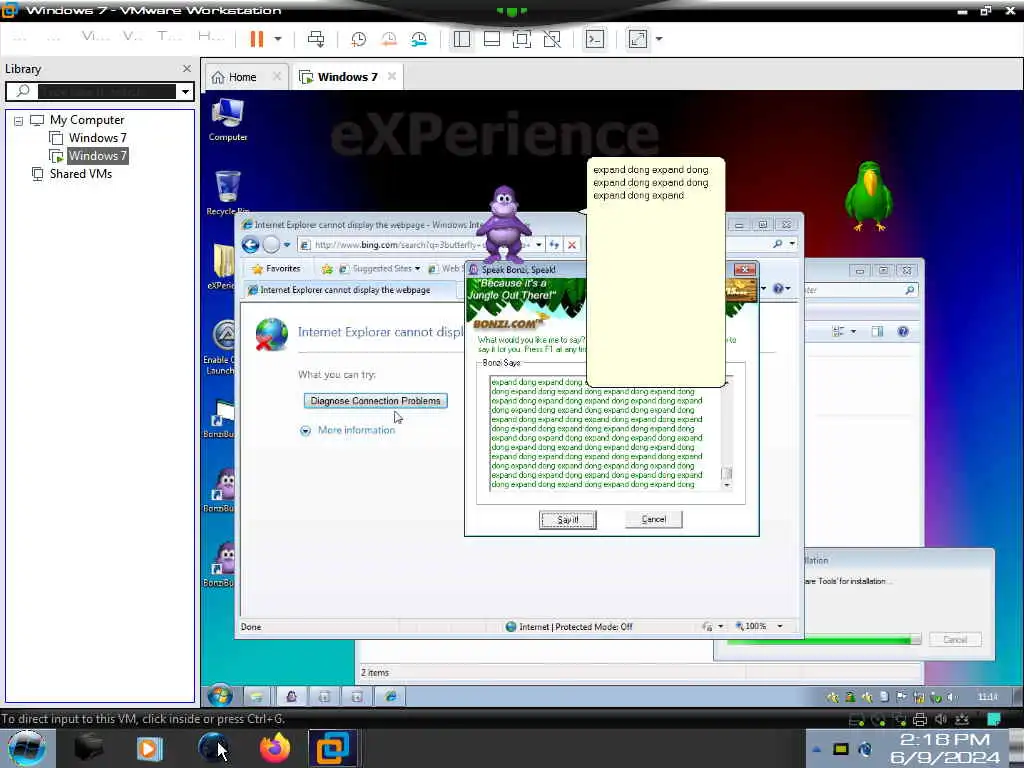
Task: Click Say it! in the Speak Bonzi dialog
Action: point(568,520)
